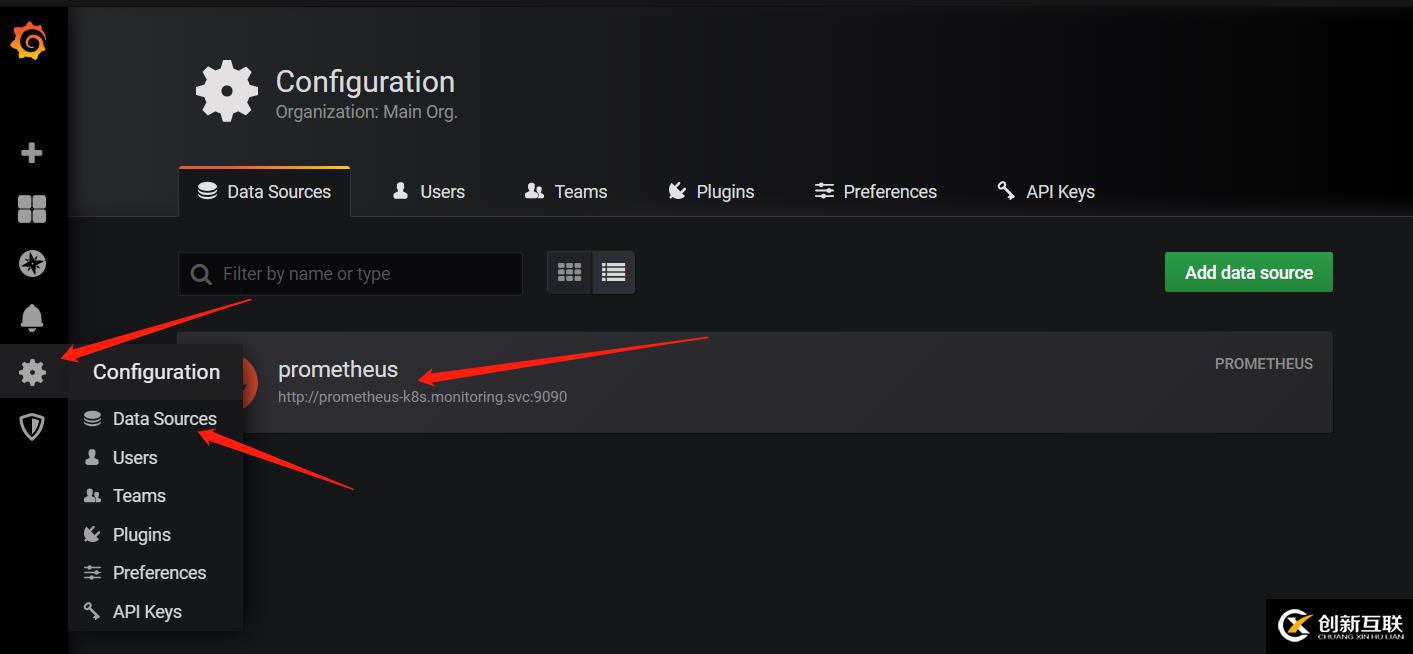Open the prometheus data source

coord(755,382)
